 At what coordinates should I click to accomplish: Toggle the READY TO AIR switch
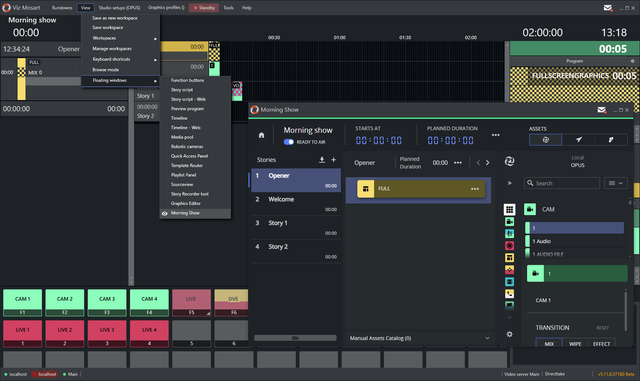click(x=289, y=142)
